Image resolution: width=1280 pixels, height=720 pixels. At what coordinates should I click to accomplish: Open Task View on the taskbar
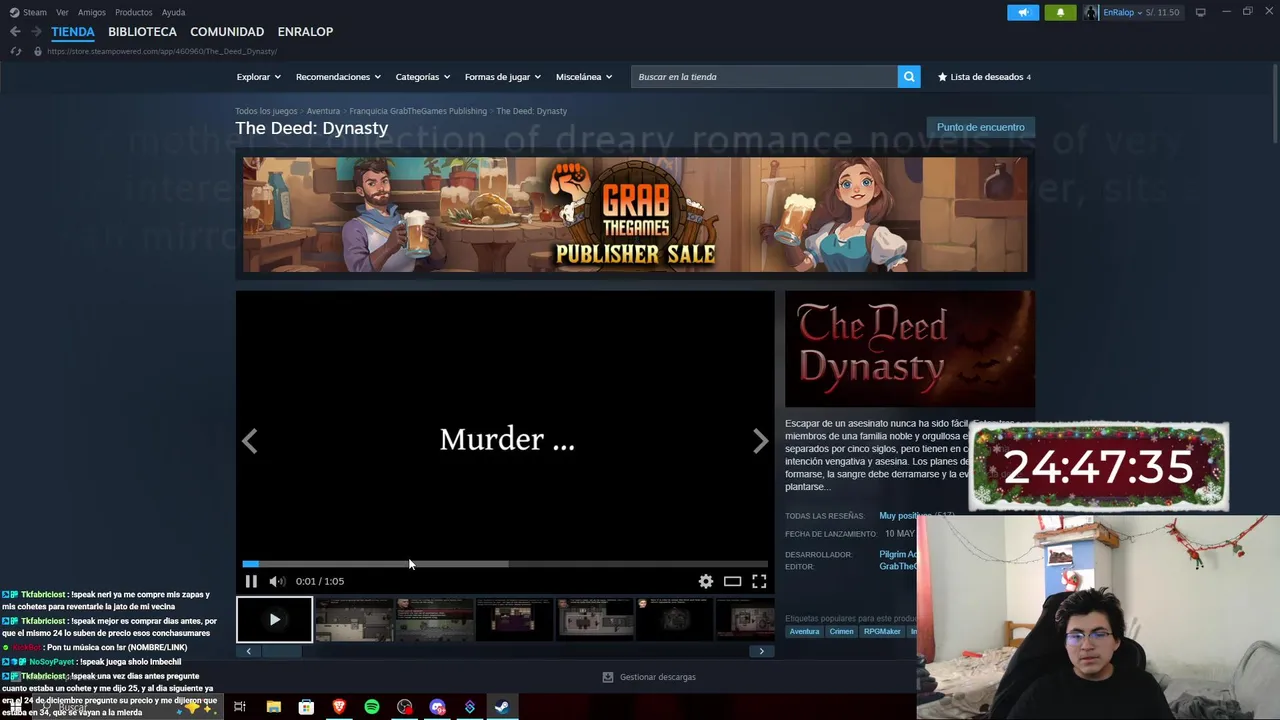pyautogui.click(x=240, y=707)
